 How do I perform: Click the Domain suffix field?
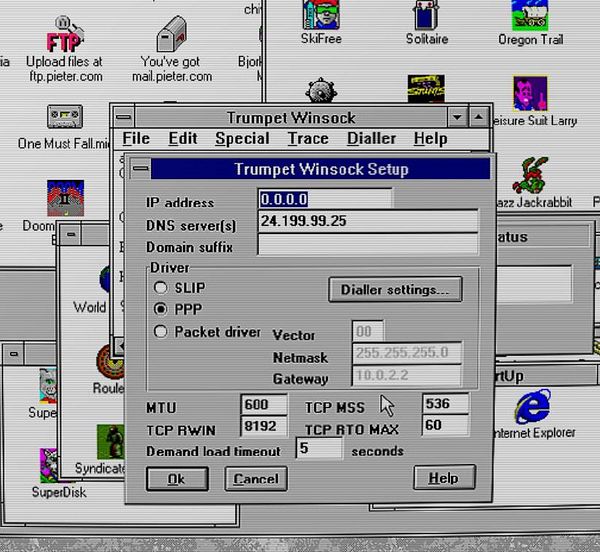tap(368, 244)
